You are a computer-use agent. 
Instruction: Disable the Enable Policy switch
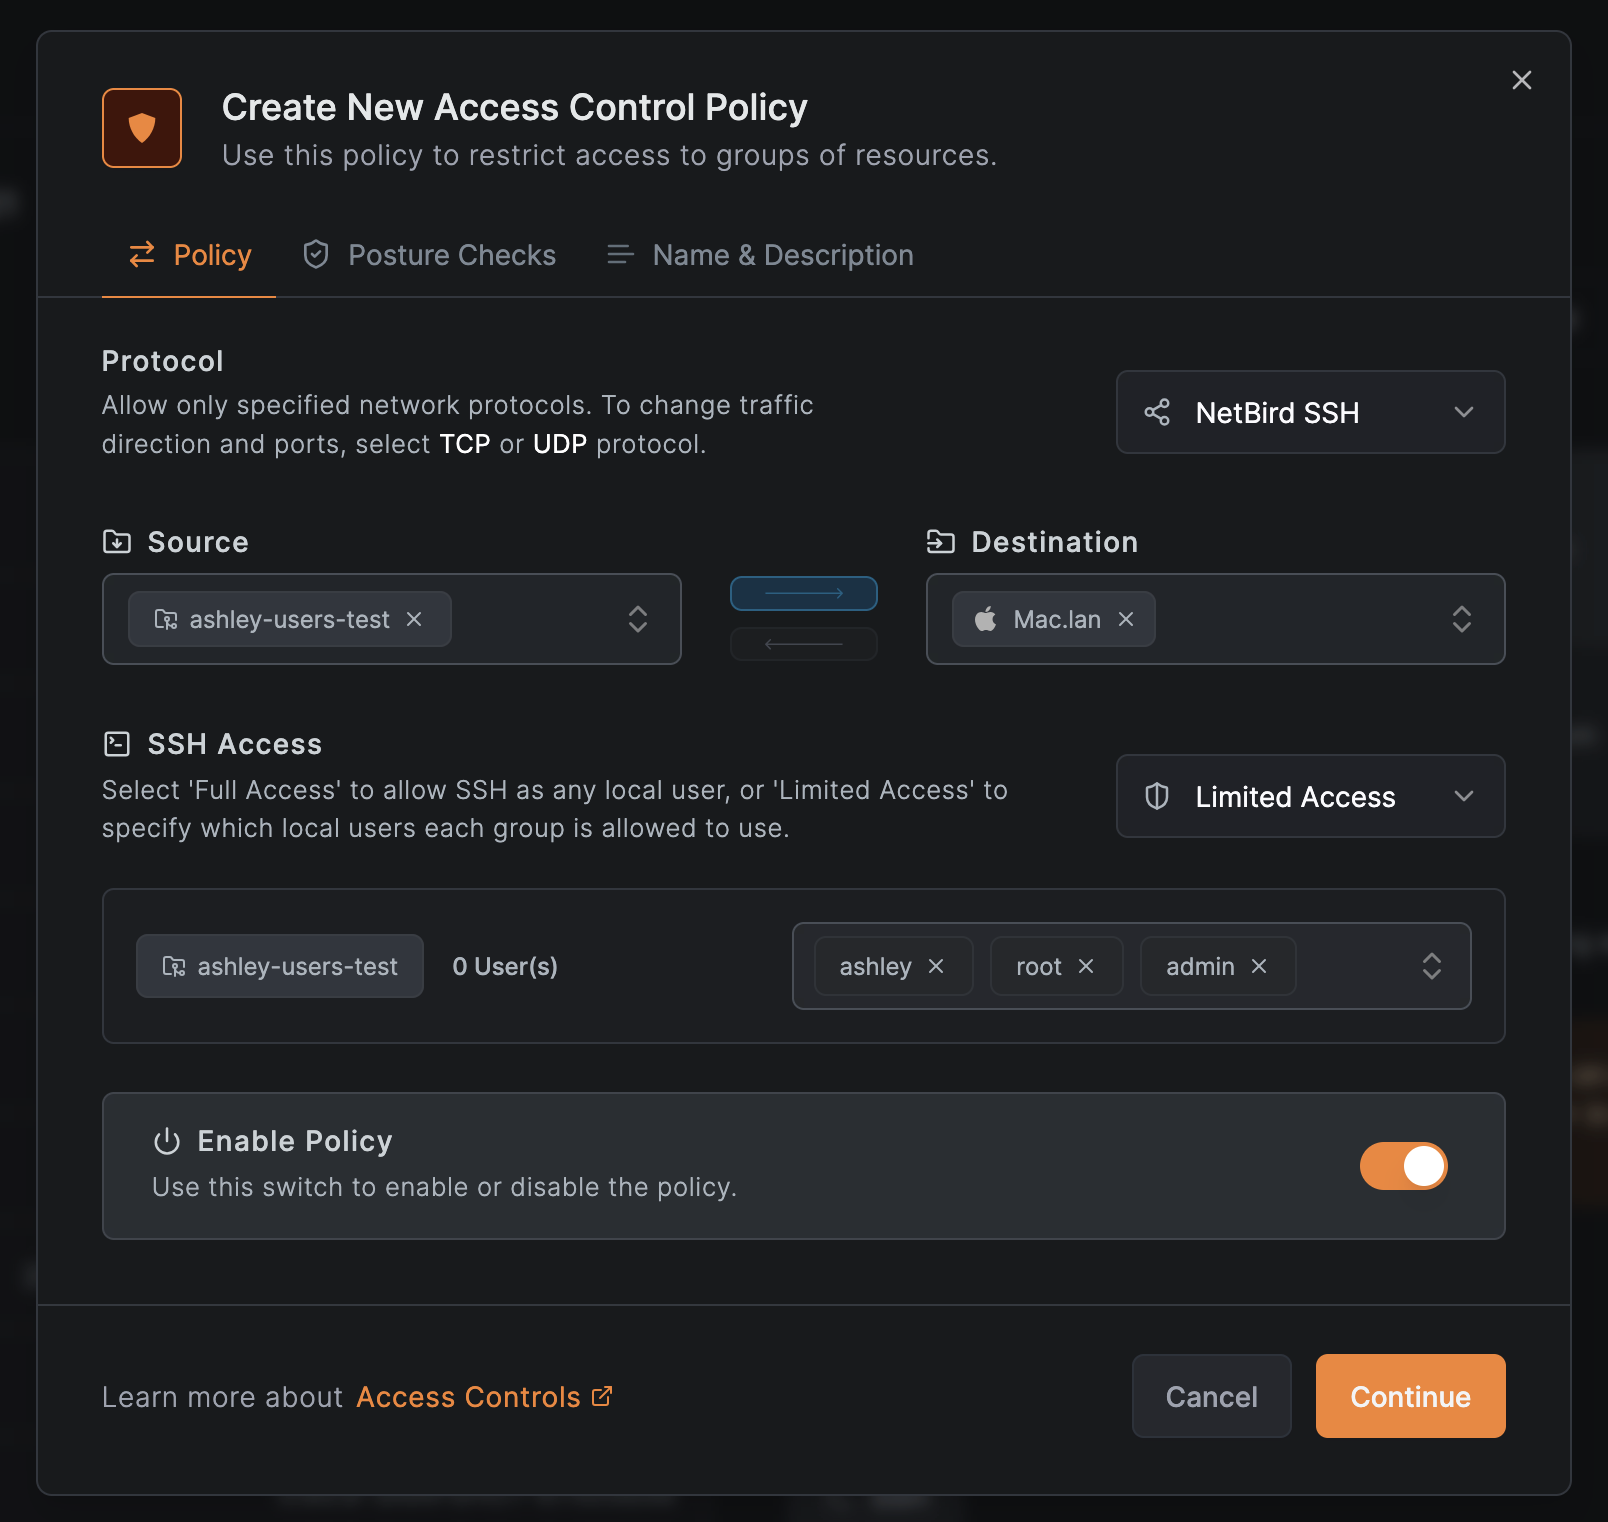pyautogui.click(x=1403, y=1166)
